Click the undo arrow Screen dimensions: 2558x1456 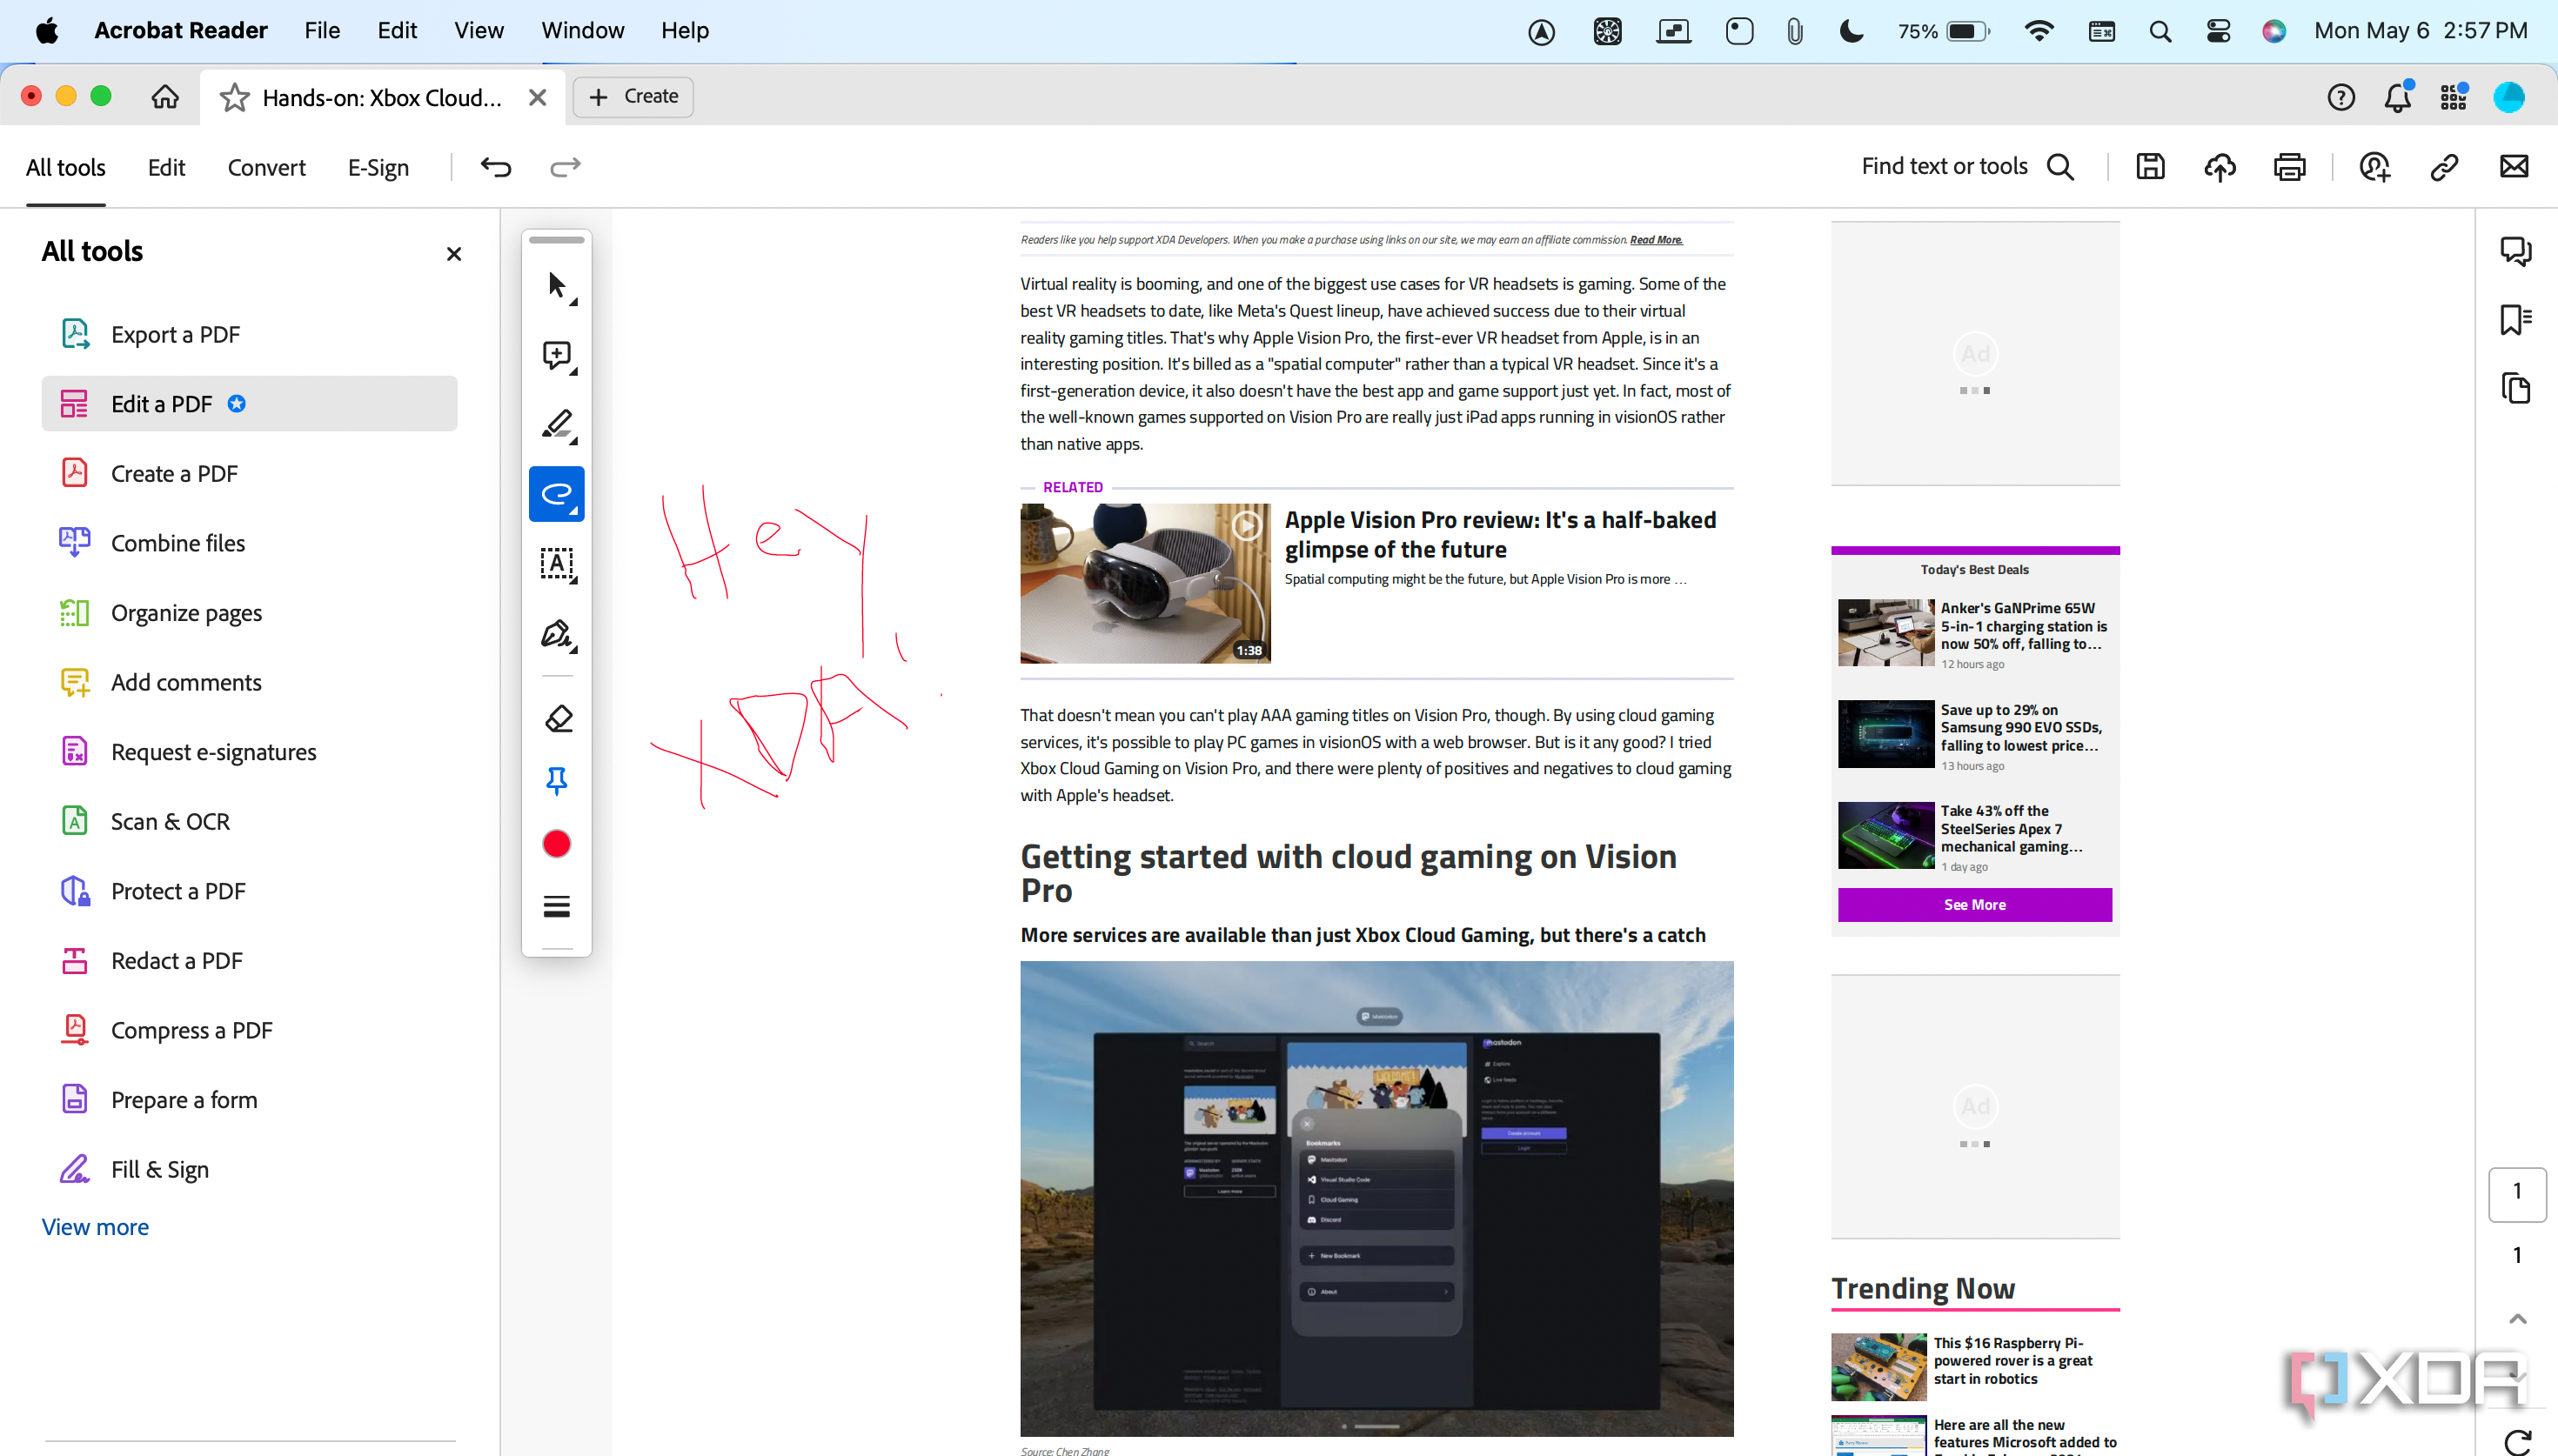tap(496, 167)
